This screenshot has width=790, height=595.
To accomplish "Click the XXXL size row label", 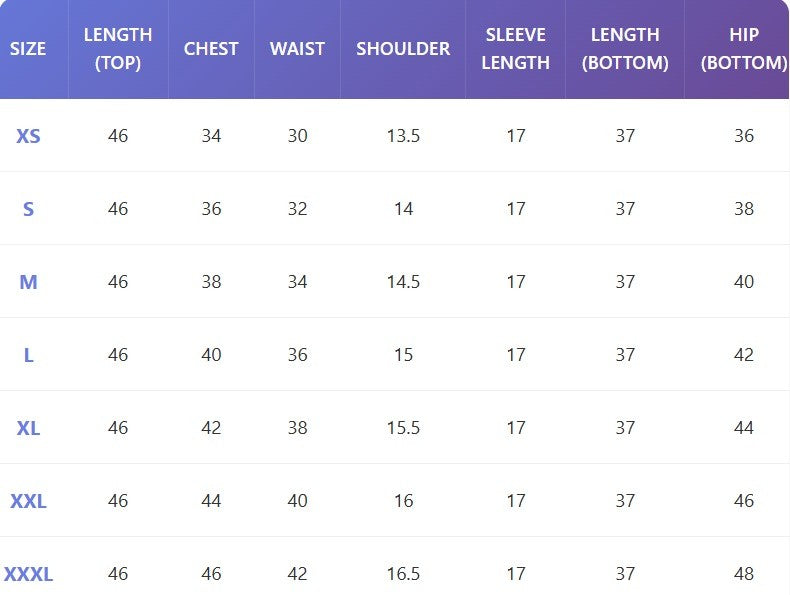I will [x=28, y=574].
